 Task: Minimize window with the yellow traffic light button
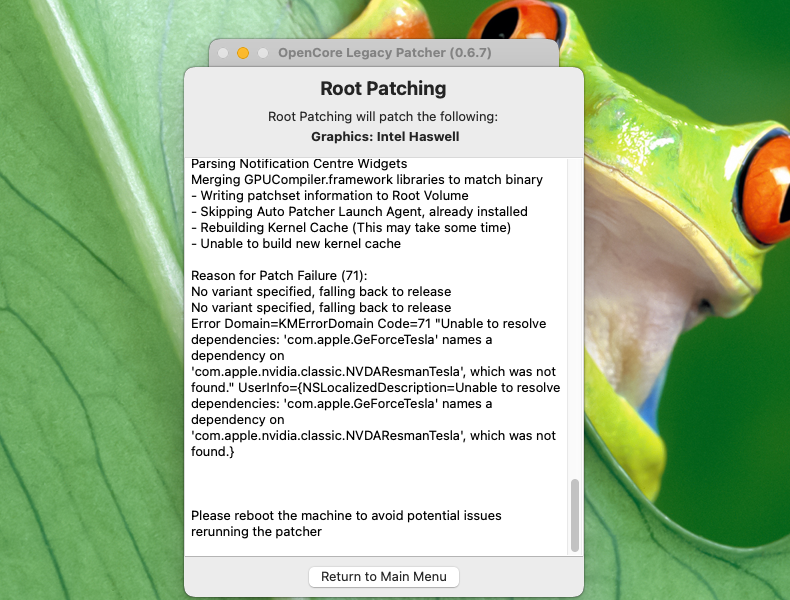[x=243, y=53]
